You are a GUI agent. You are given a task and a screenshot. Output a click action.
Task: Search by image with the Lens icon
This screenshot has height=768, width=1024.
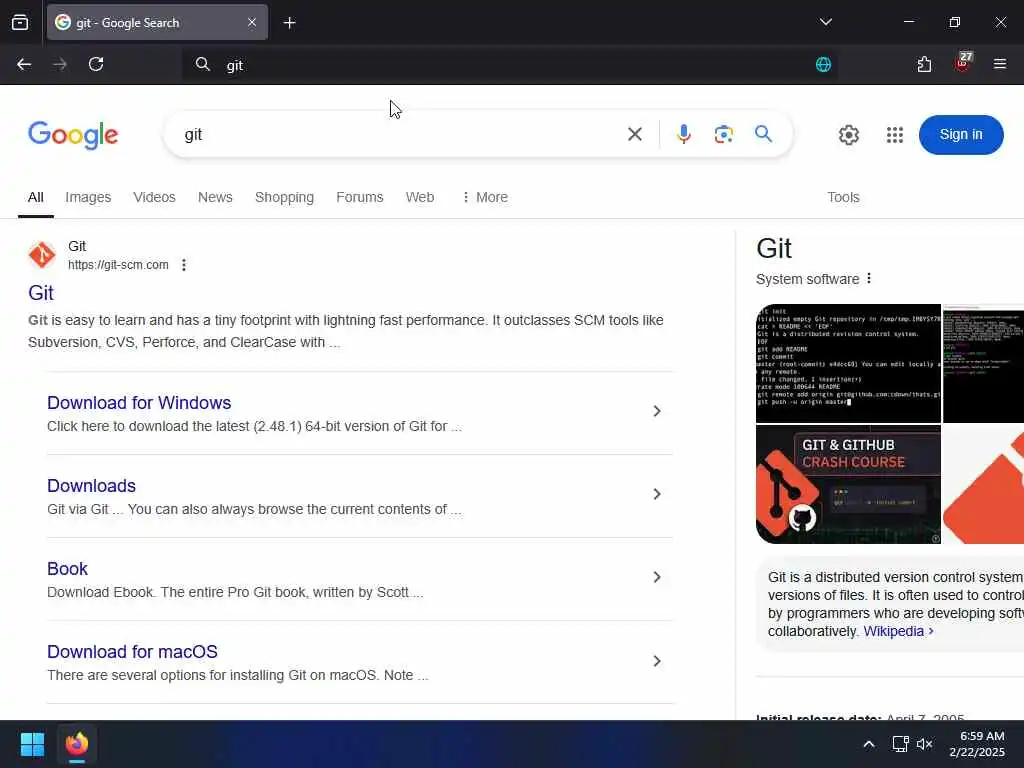(x=724, y=135)
